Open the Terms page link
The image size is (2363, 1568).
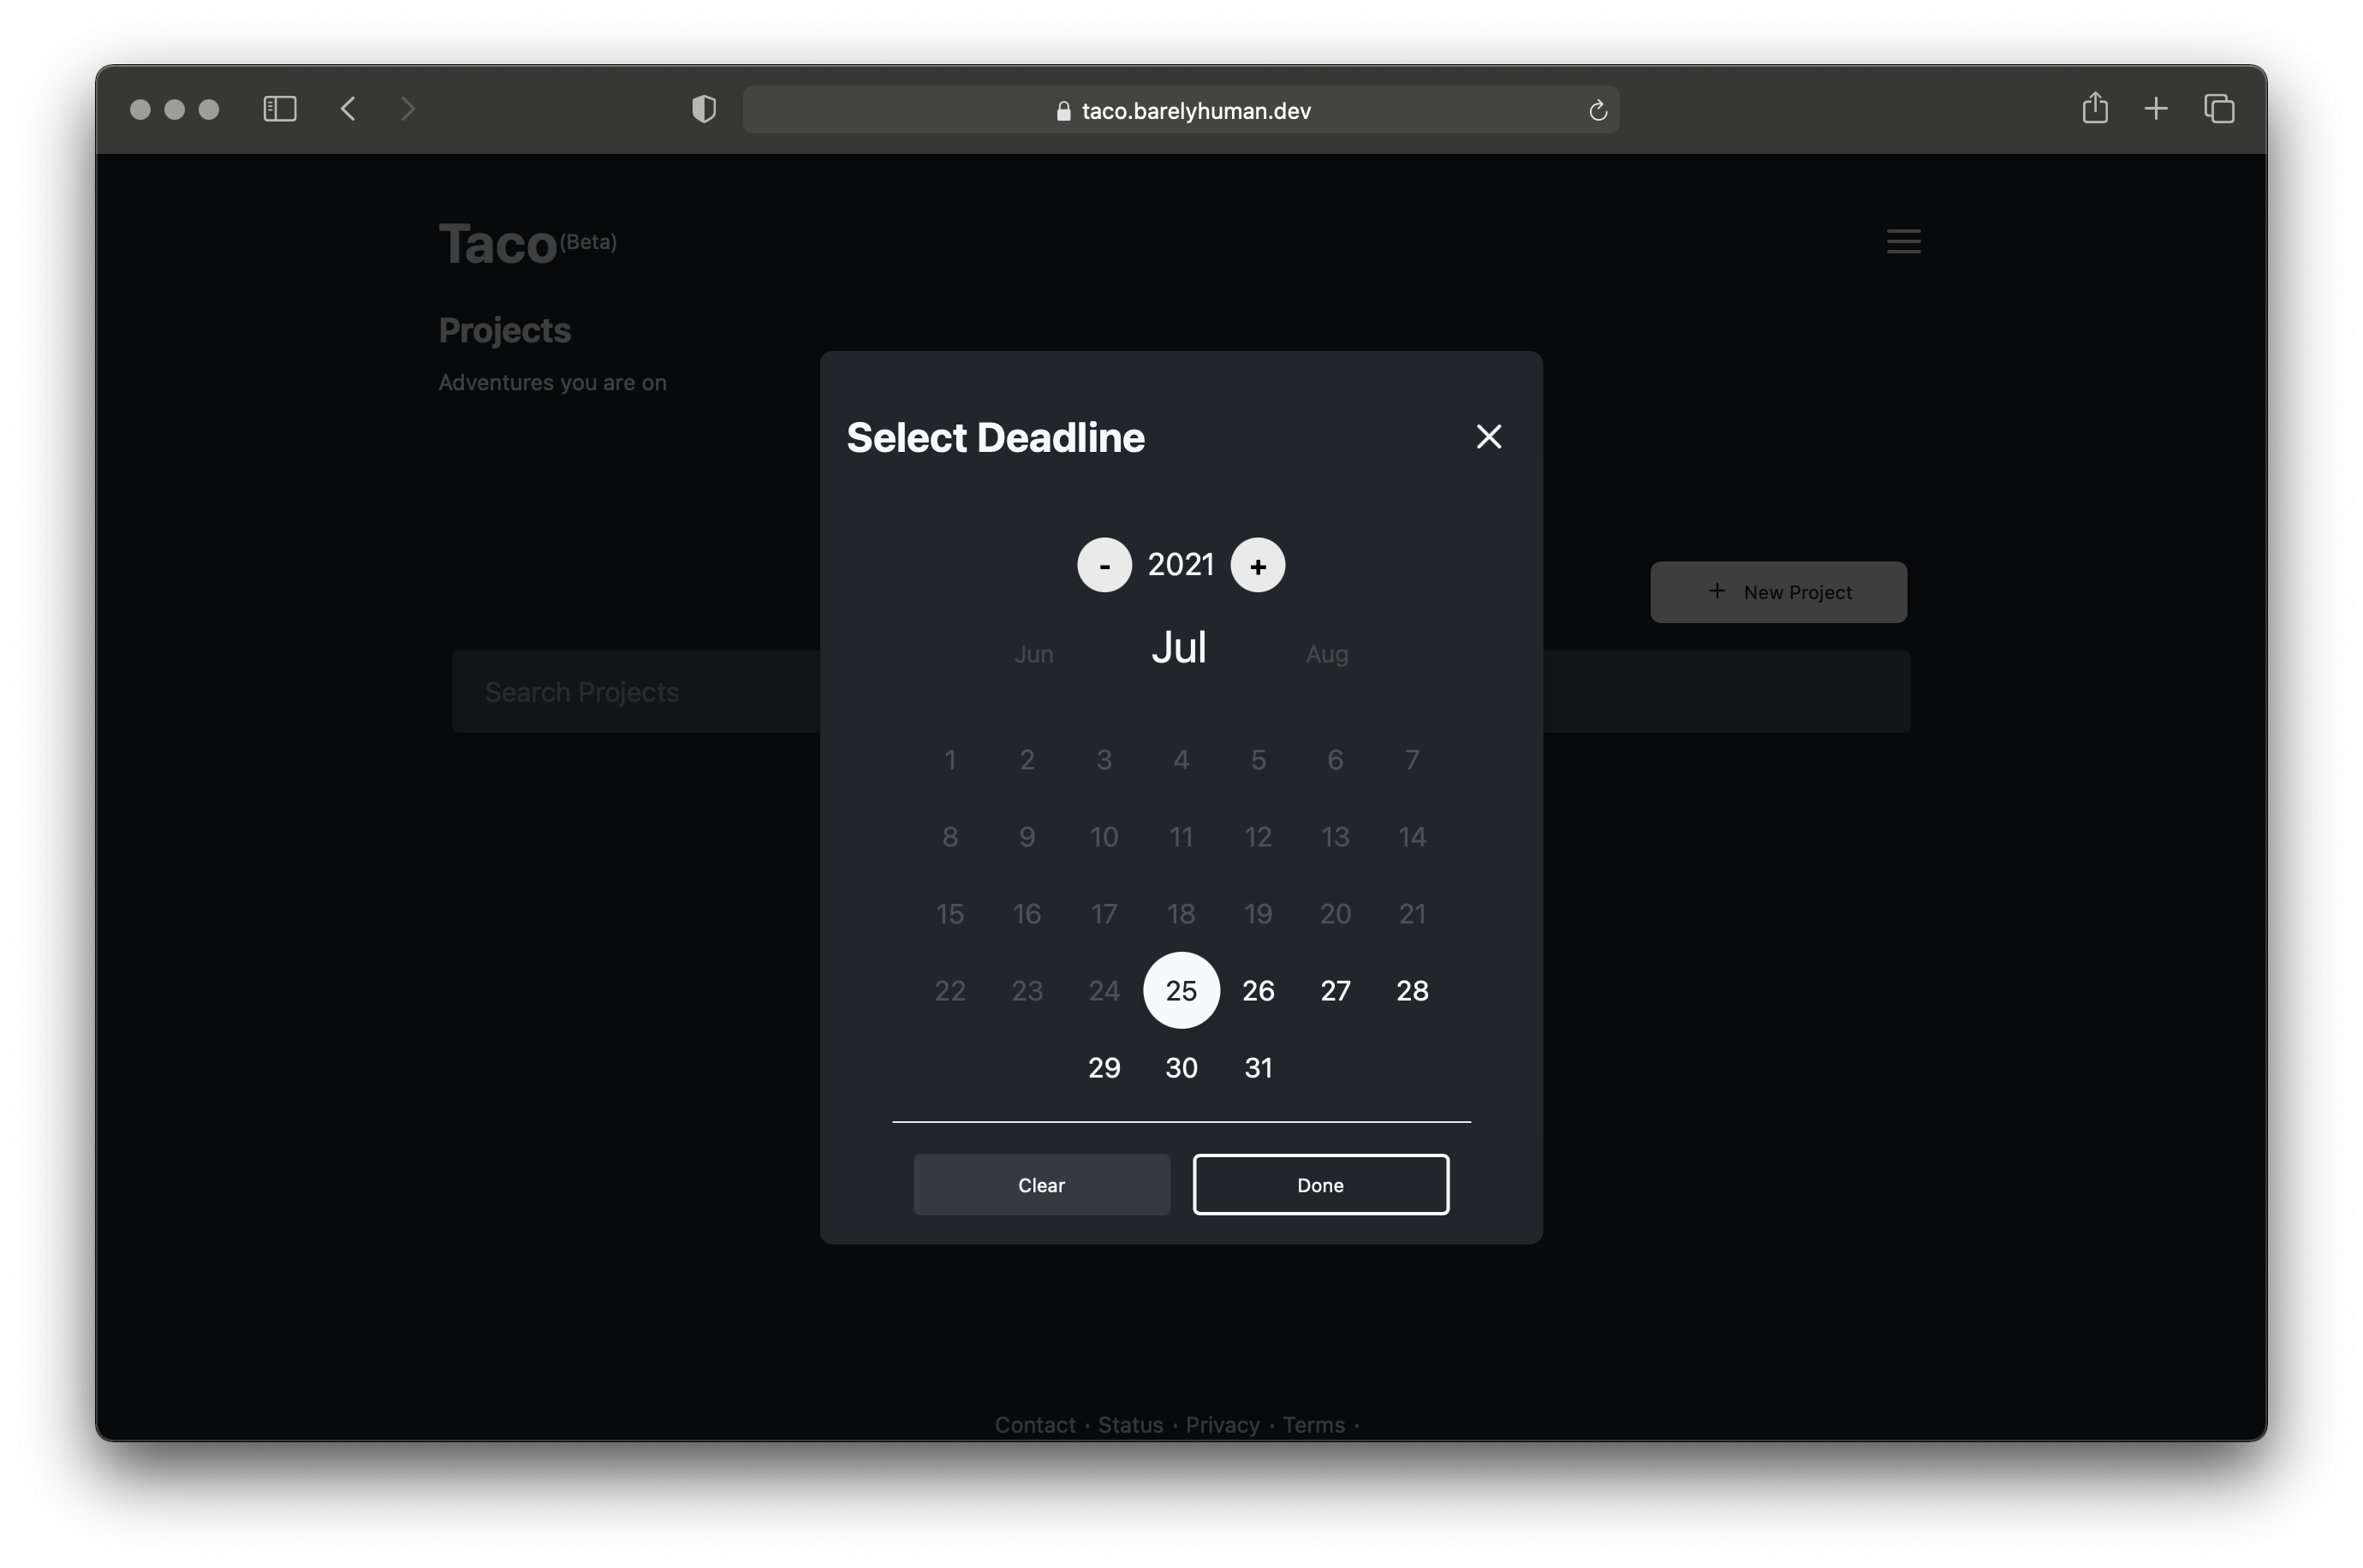coord(1313,1424)
